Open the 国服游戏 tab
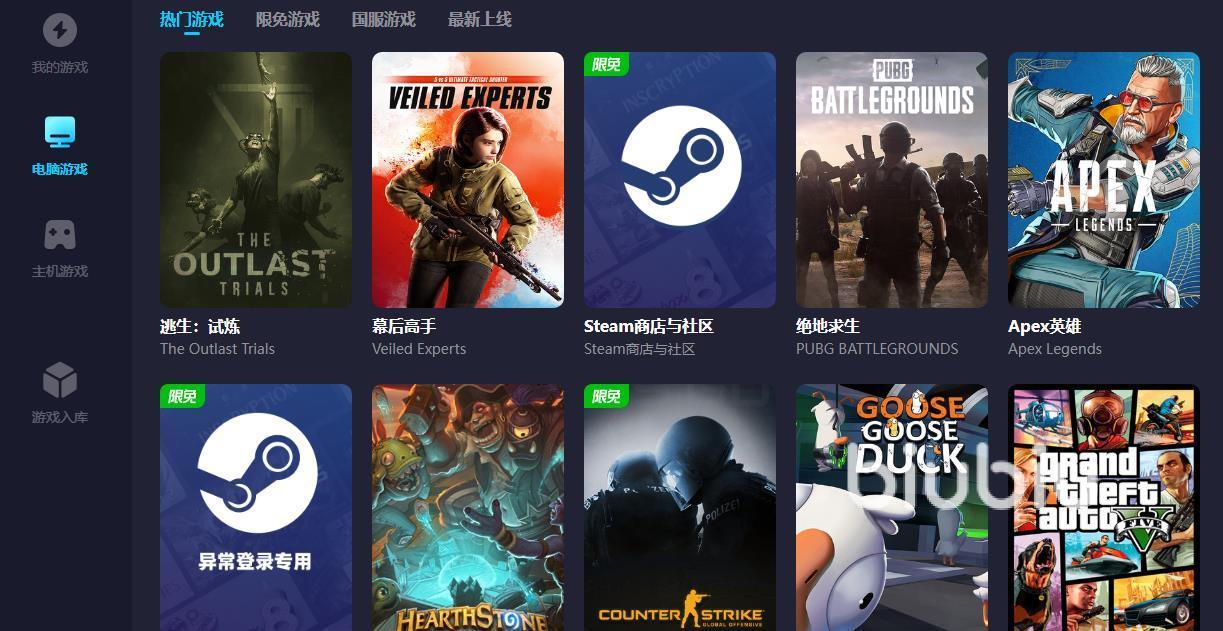This screenshot has height=631, width=1223. pos(384,19)
